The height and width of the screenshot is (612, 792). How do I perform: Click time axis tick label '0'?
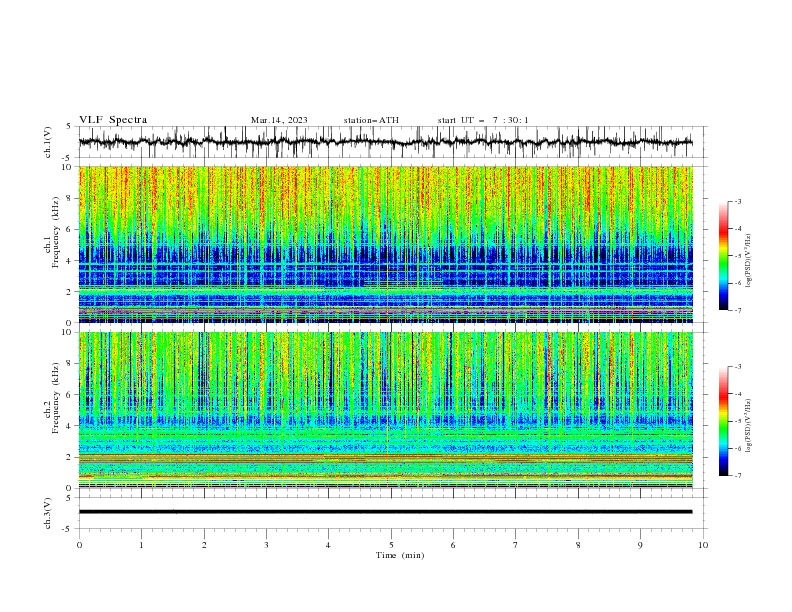(x=79, y=545)
